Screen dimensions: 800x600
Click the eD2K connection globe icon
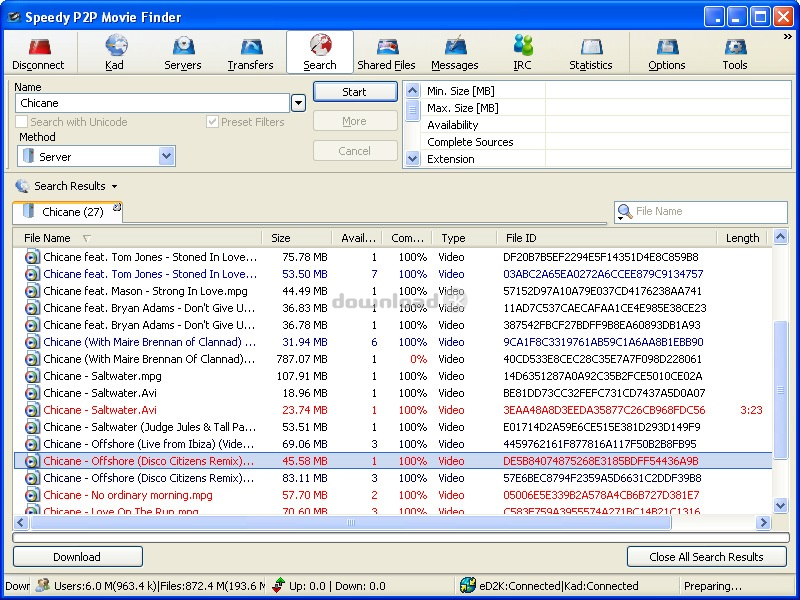click(467, 586)
